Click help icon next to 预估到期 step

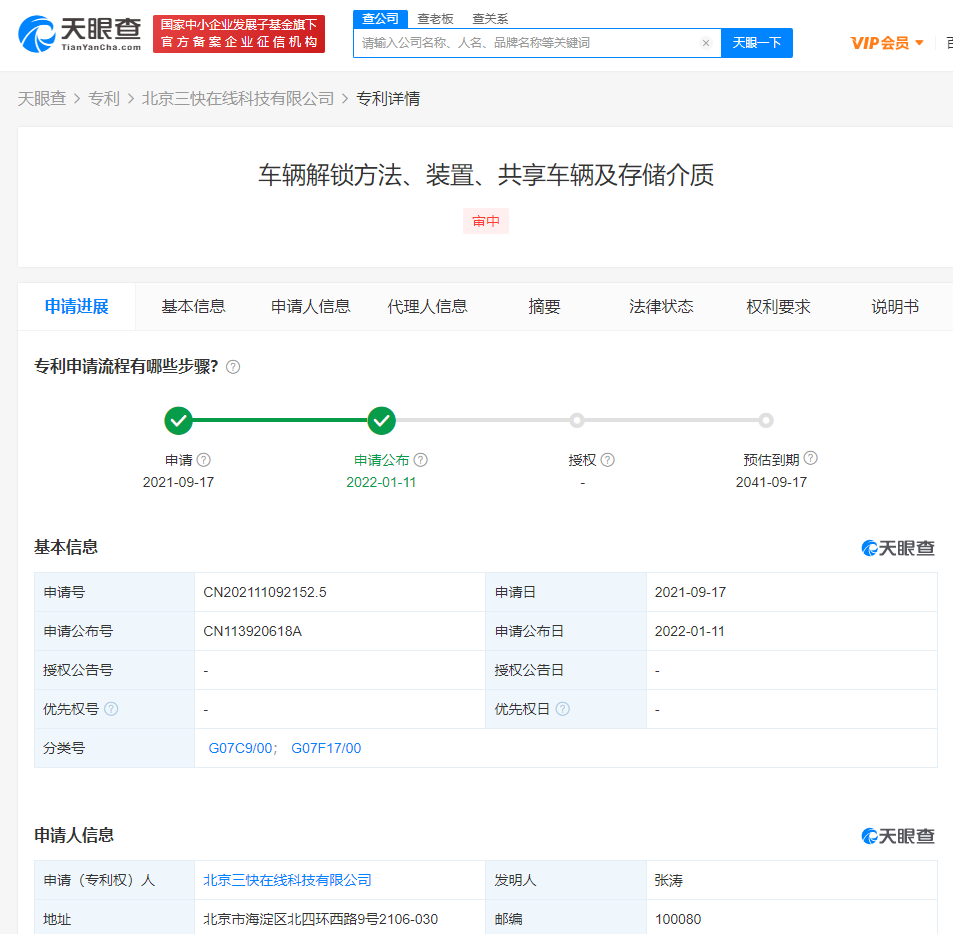(810, 459)
